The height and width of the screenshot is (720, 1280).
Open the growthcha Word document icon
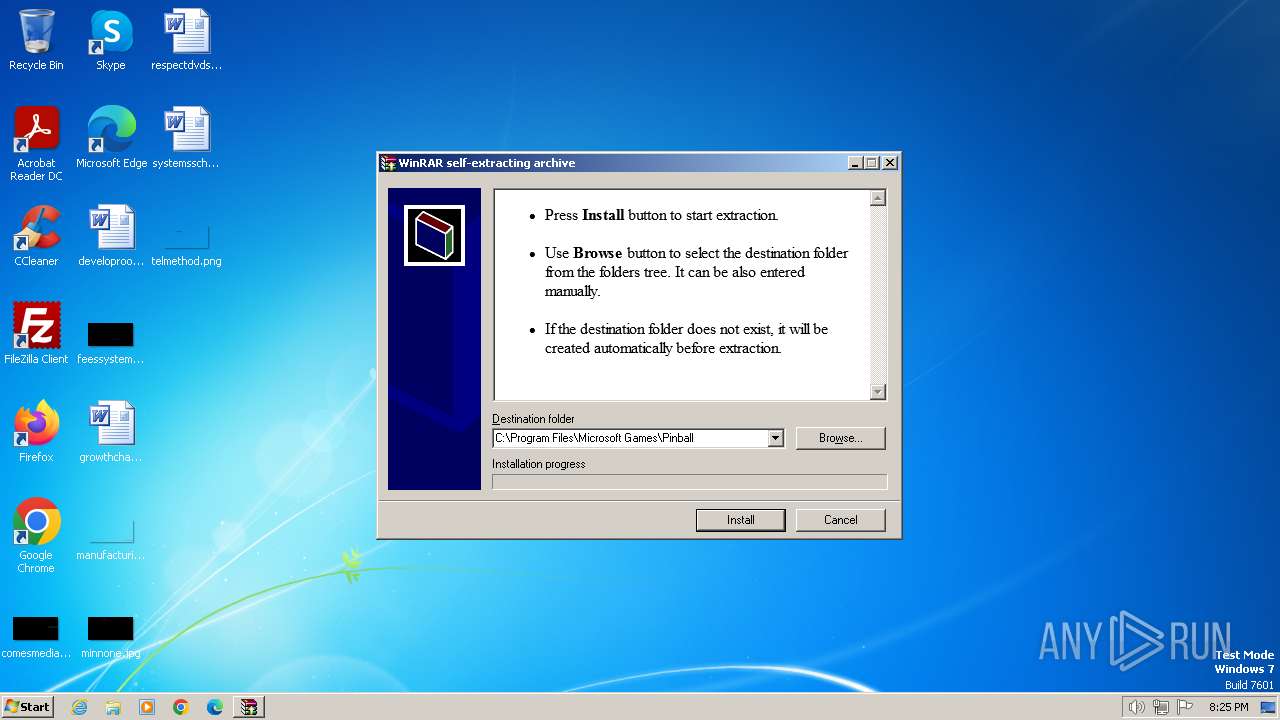click(111, 432)
